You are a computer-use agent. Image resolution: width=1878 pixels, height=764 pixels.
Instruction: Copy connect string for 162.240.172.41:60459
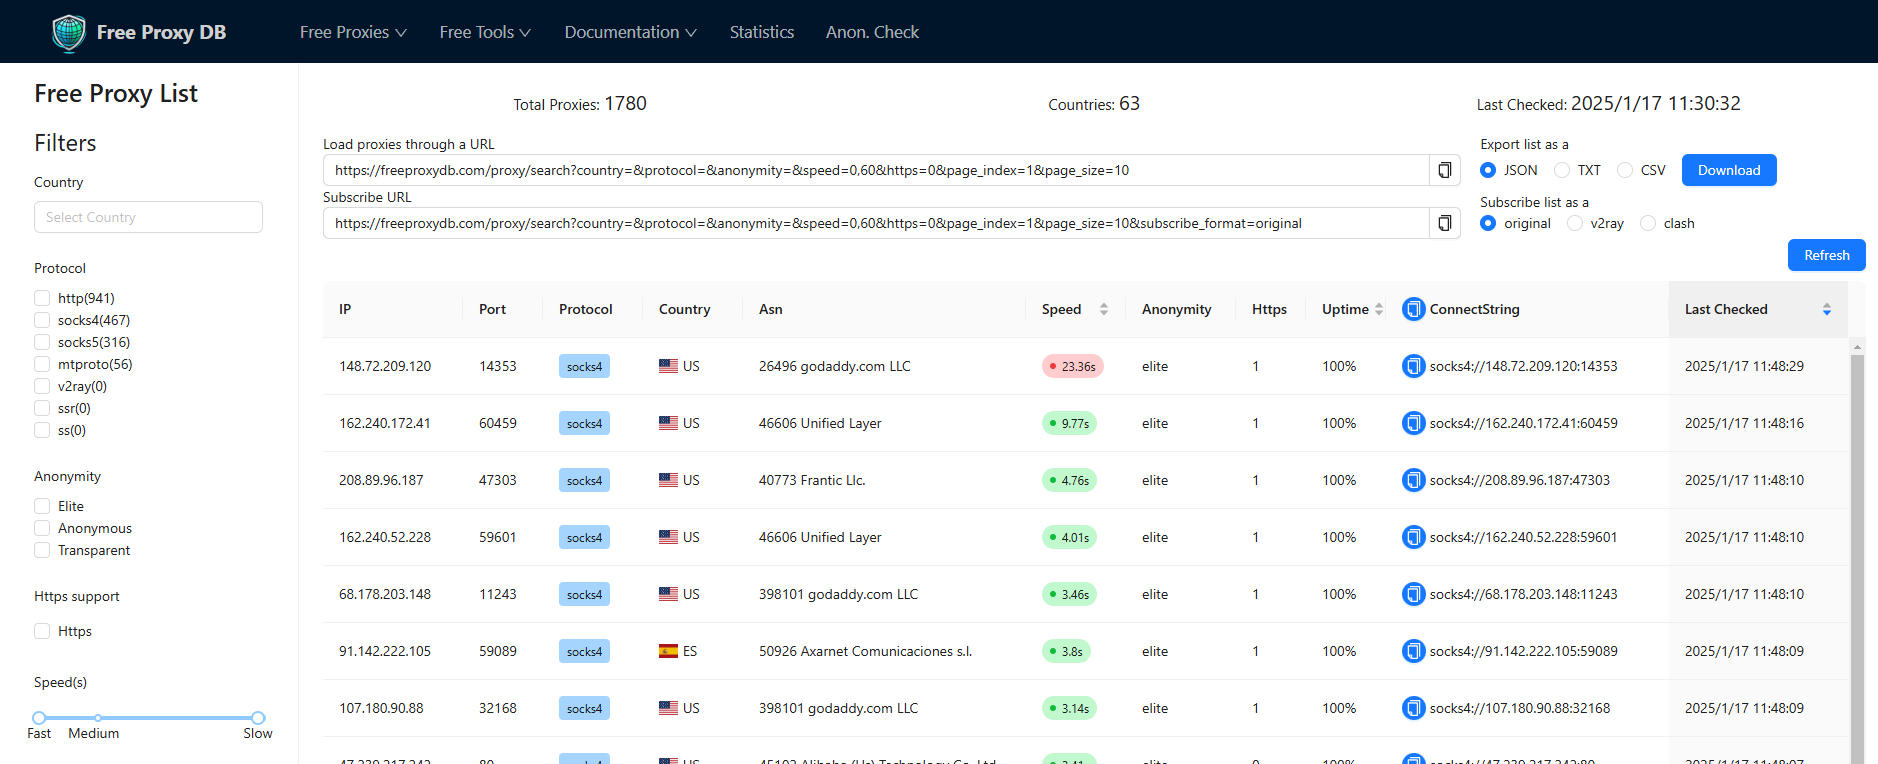coord(1413,423)
